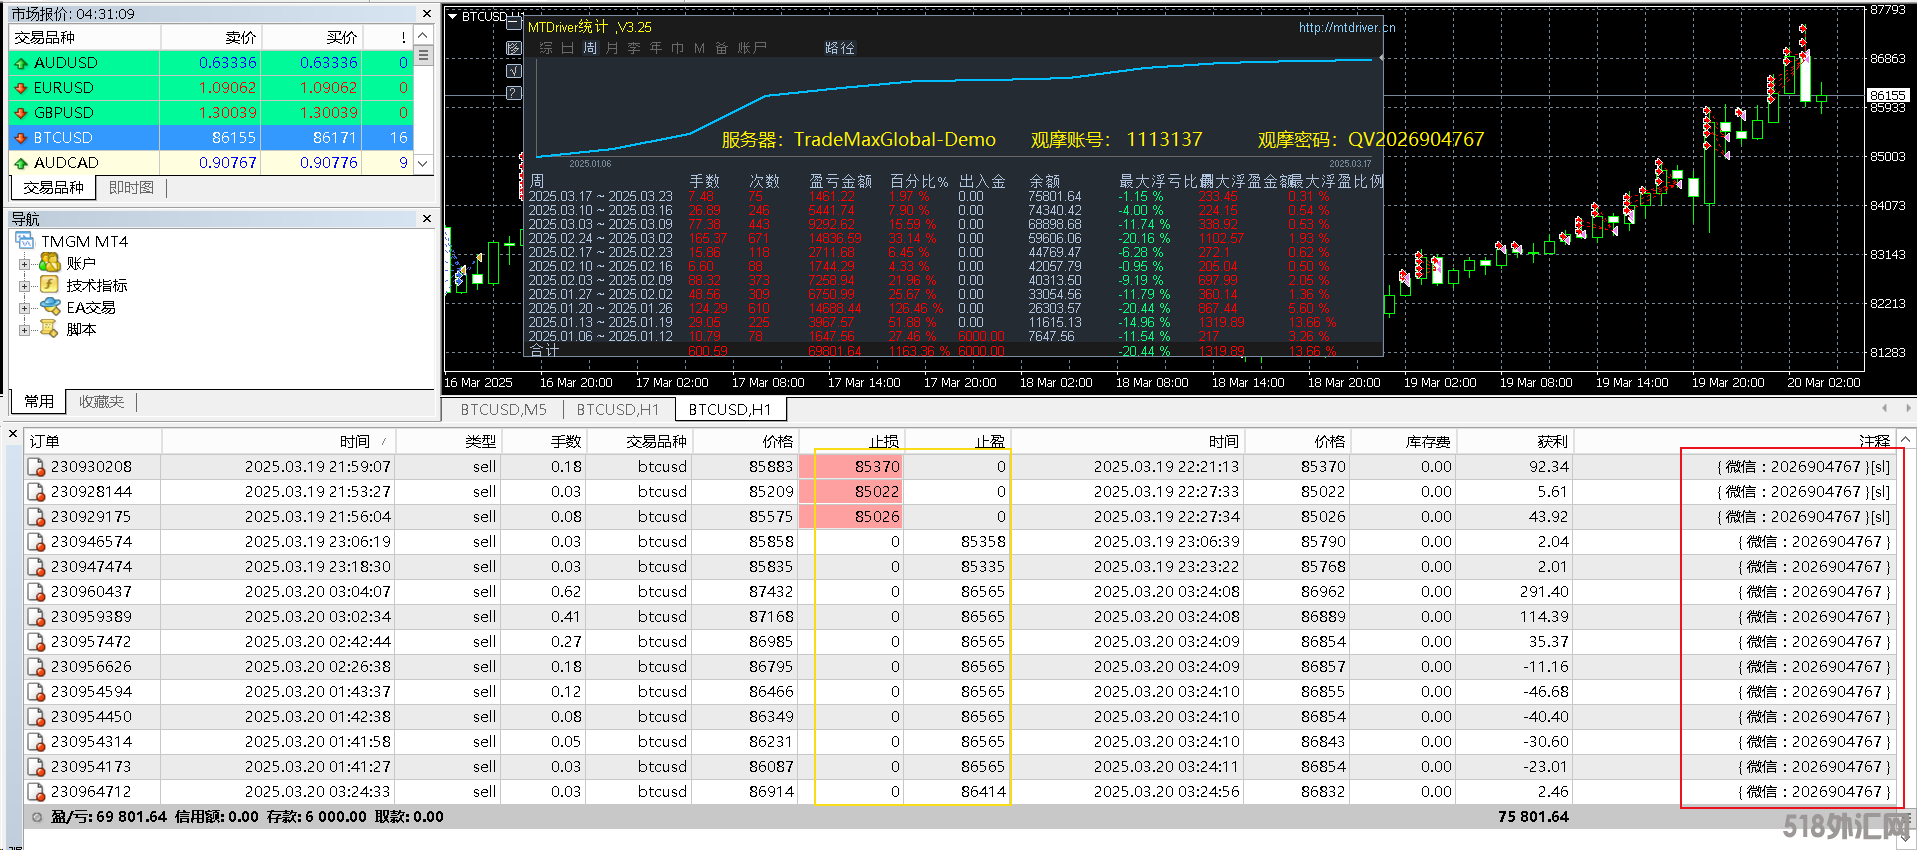The width and height of the screenshot is (1917, 850).
Task: Switch to the 即时图 tab
Action: click(x=131, y=188)
